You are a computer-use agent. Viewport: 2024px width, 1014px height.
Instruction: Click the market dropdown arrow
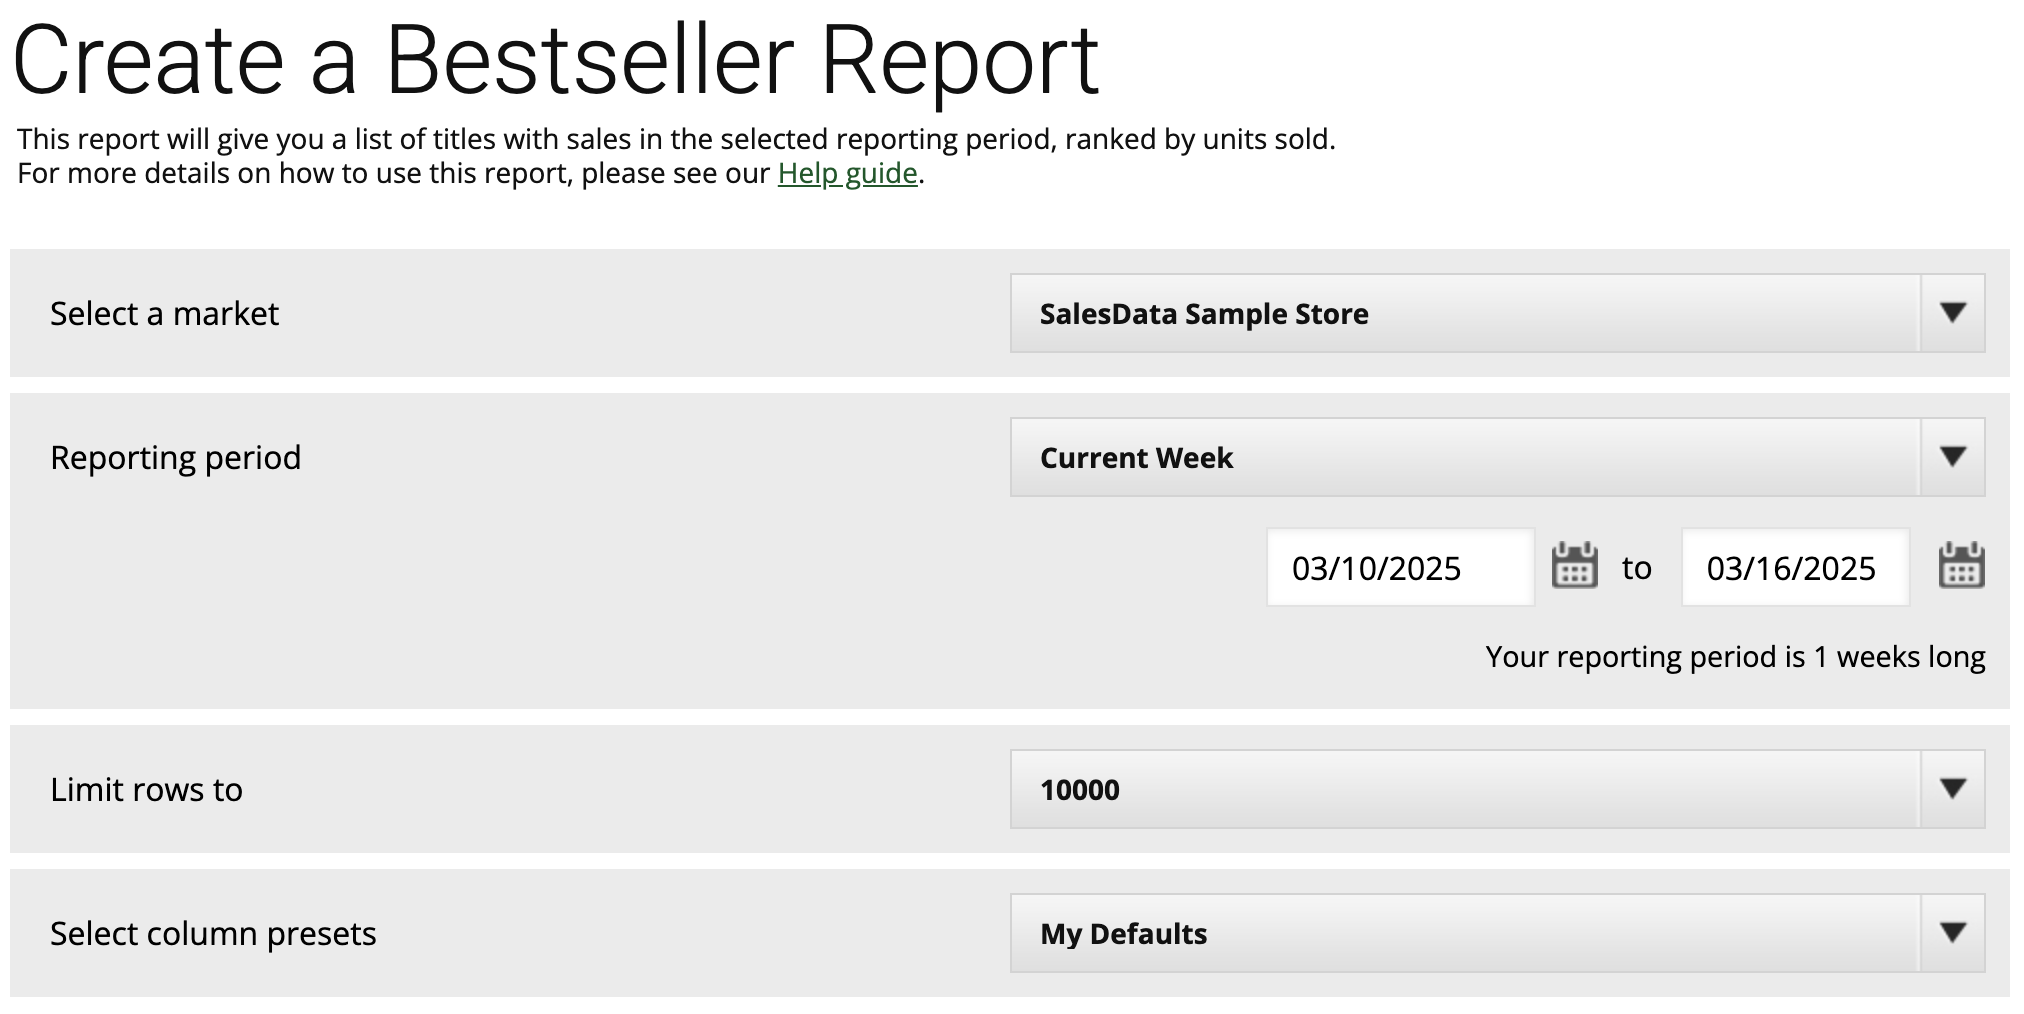[x=1953, y=313]
